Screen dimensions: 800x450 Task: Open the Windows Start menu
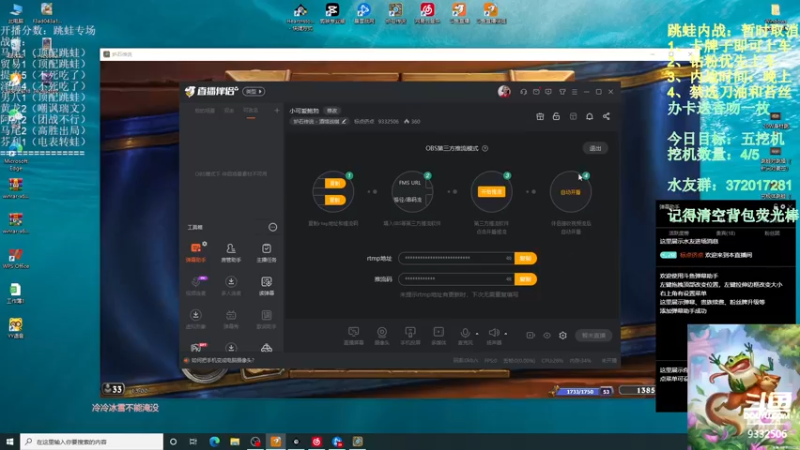10,441
